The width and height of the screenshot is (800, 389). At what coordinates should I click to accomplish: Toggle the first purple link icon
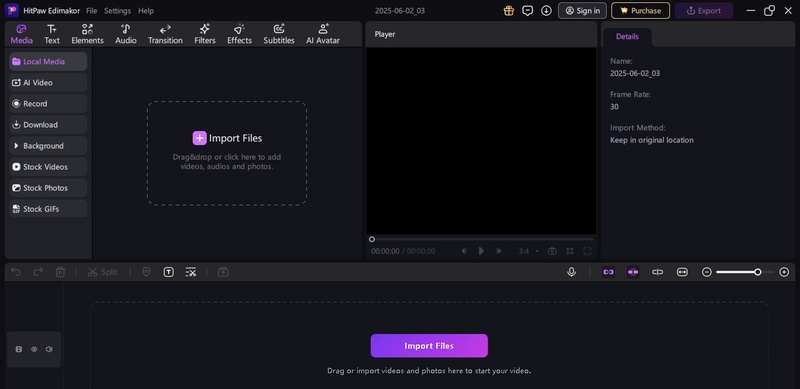[608, 272]
